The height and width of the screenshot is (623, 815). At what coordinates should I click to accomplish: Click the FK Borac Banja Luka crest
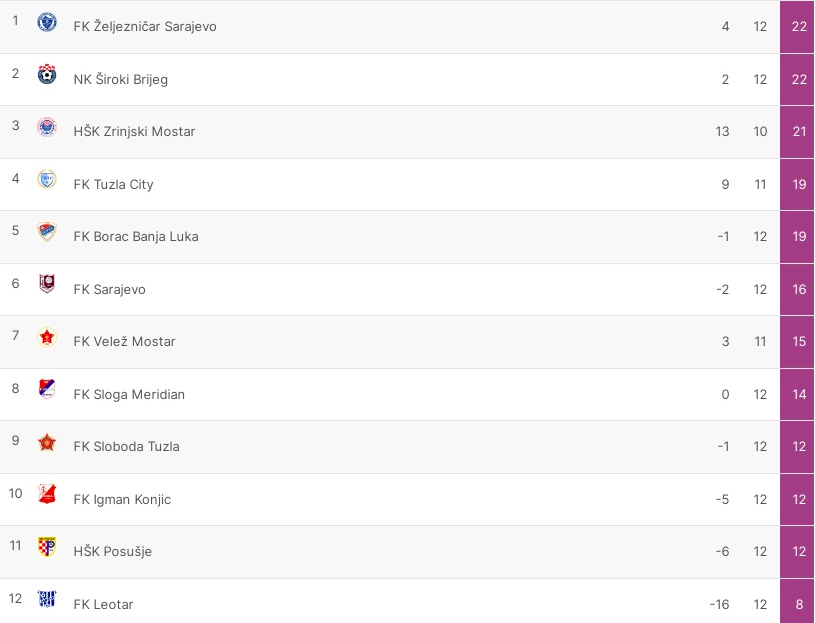pyautogui.click(x=47, y=232)
